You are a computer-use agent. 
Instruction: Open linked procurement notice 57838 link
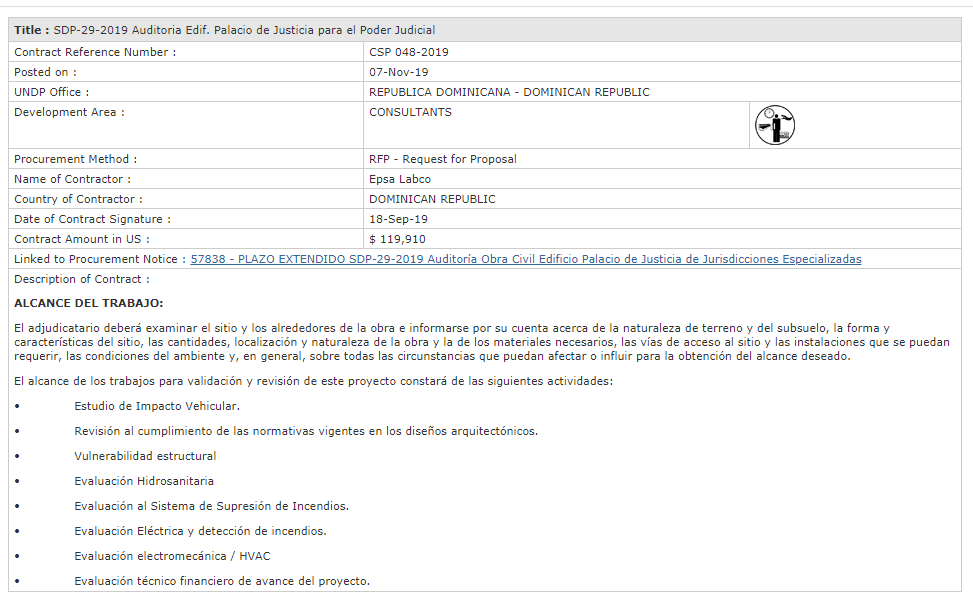526,259
